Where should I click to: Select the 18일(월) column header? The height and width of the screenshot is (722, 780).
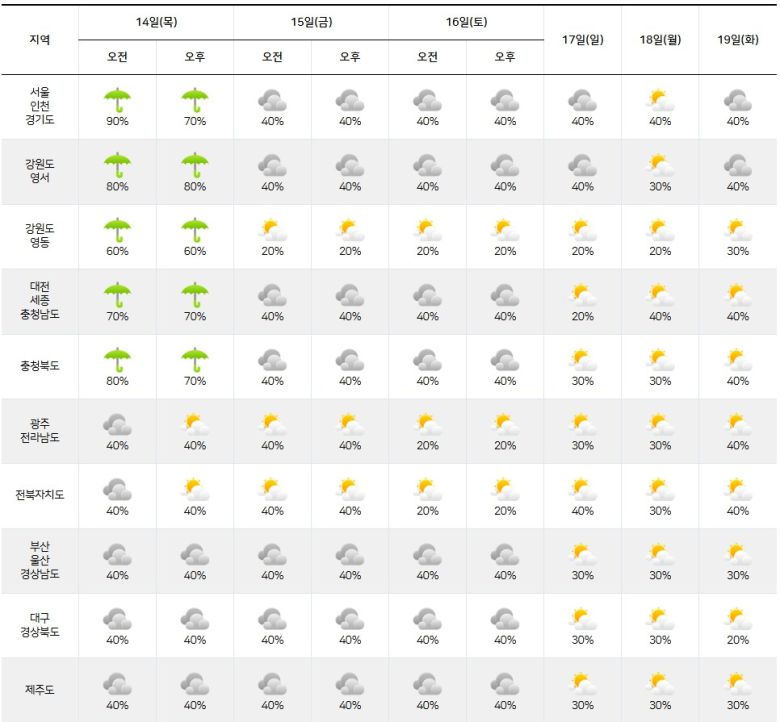(659, 39)
